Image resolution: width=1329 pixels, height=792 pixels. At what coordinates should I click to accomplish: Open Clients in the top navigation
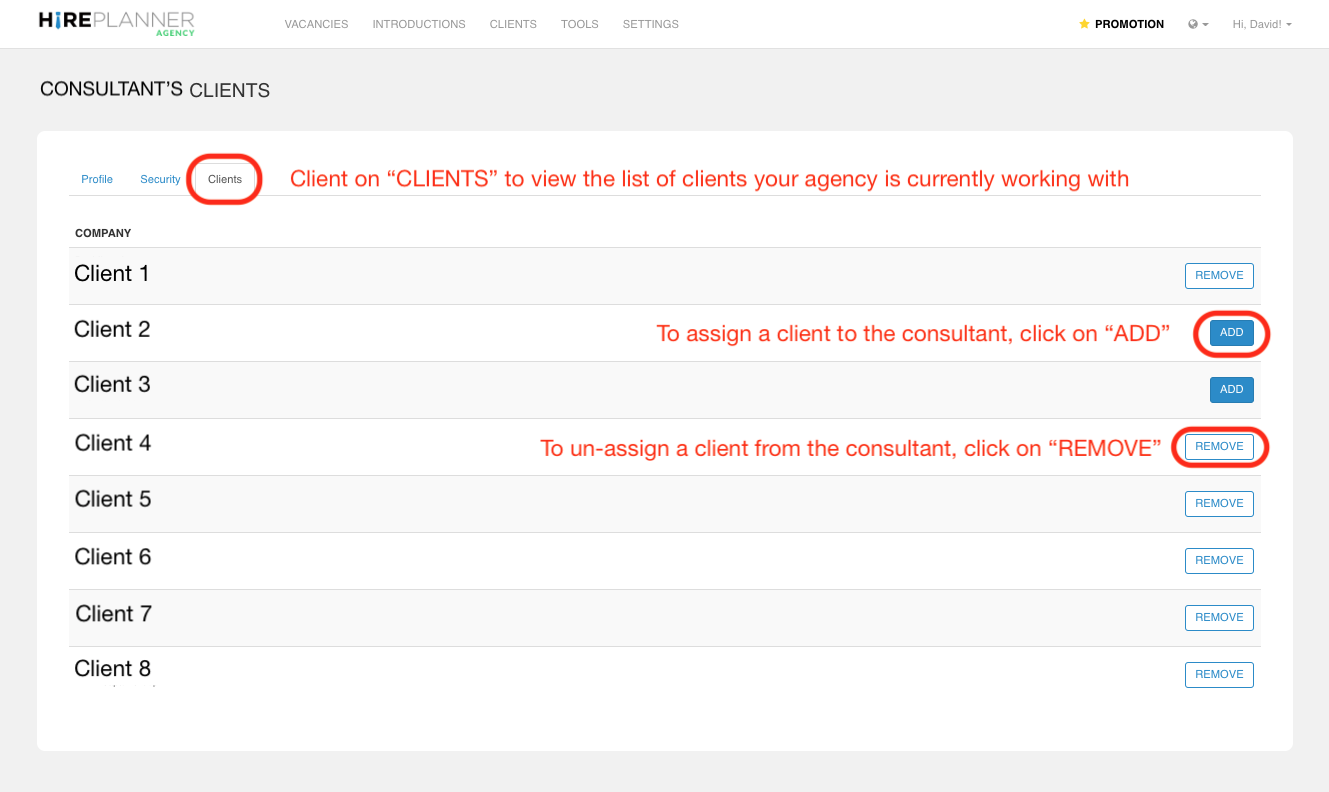point(513,24)
